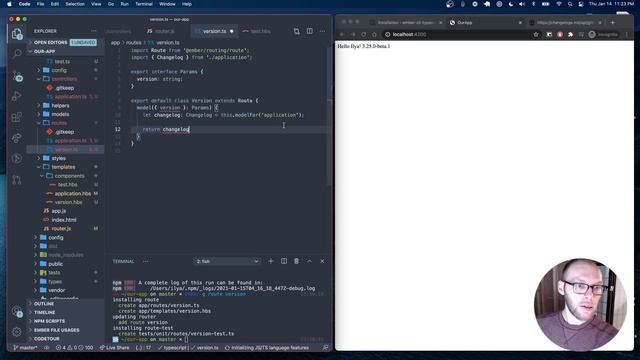Reload the page in the browser window

click(363, 35)
